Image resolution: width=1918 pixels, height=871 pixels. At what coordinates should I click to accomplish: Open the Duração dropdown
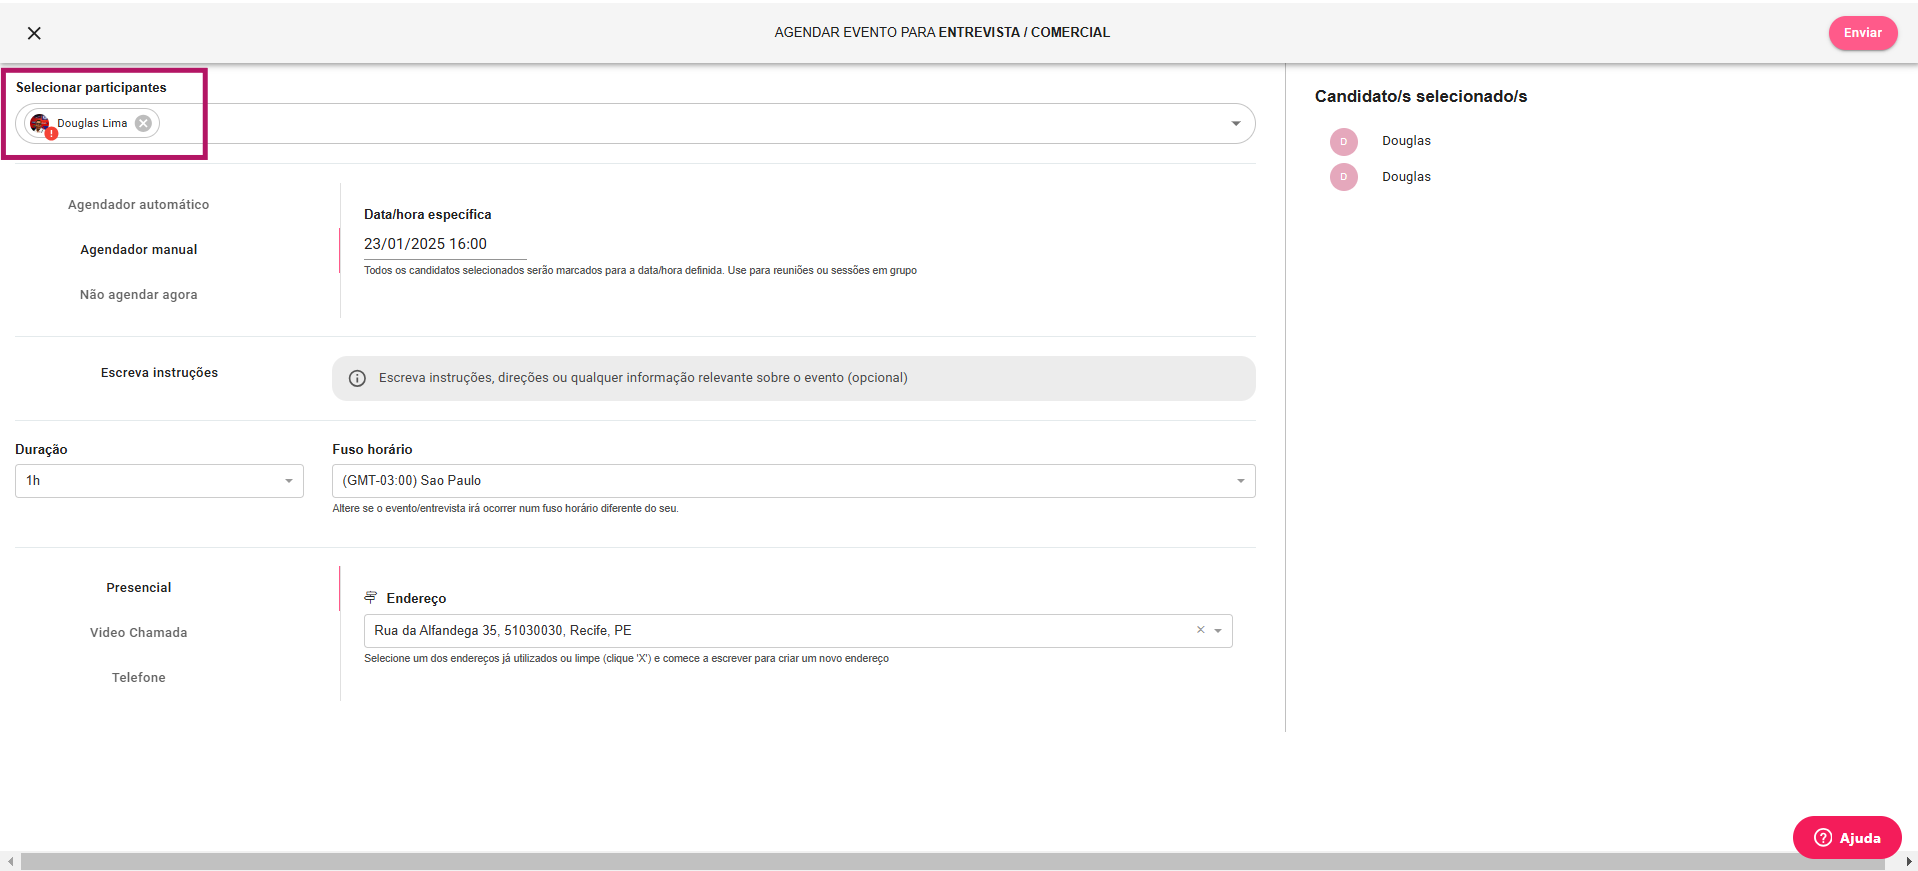click(x=159, y=481)
